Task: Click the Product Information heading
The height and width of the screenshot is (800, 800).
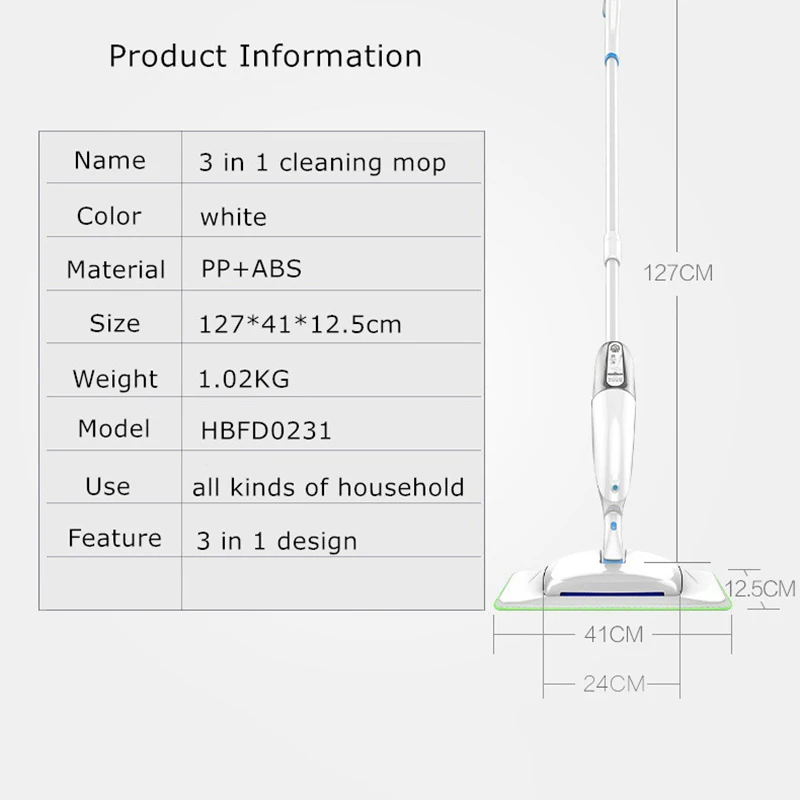Action: tap(265, 56)
